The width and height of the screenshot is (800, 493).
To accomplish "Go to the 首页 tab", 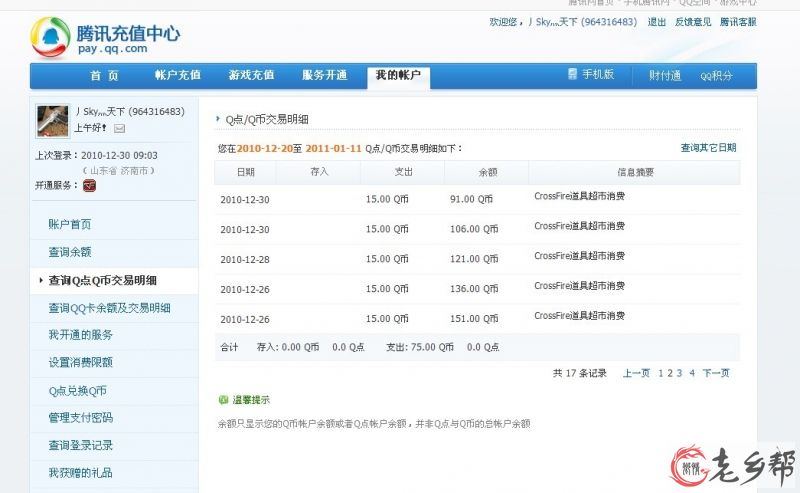I will 104,76.
